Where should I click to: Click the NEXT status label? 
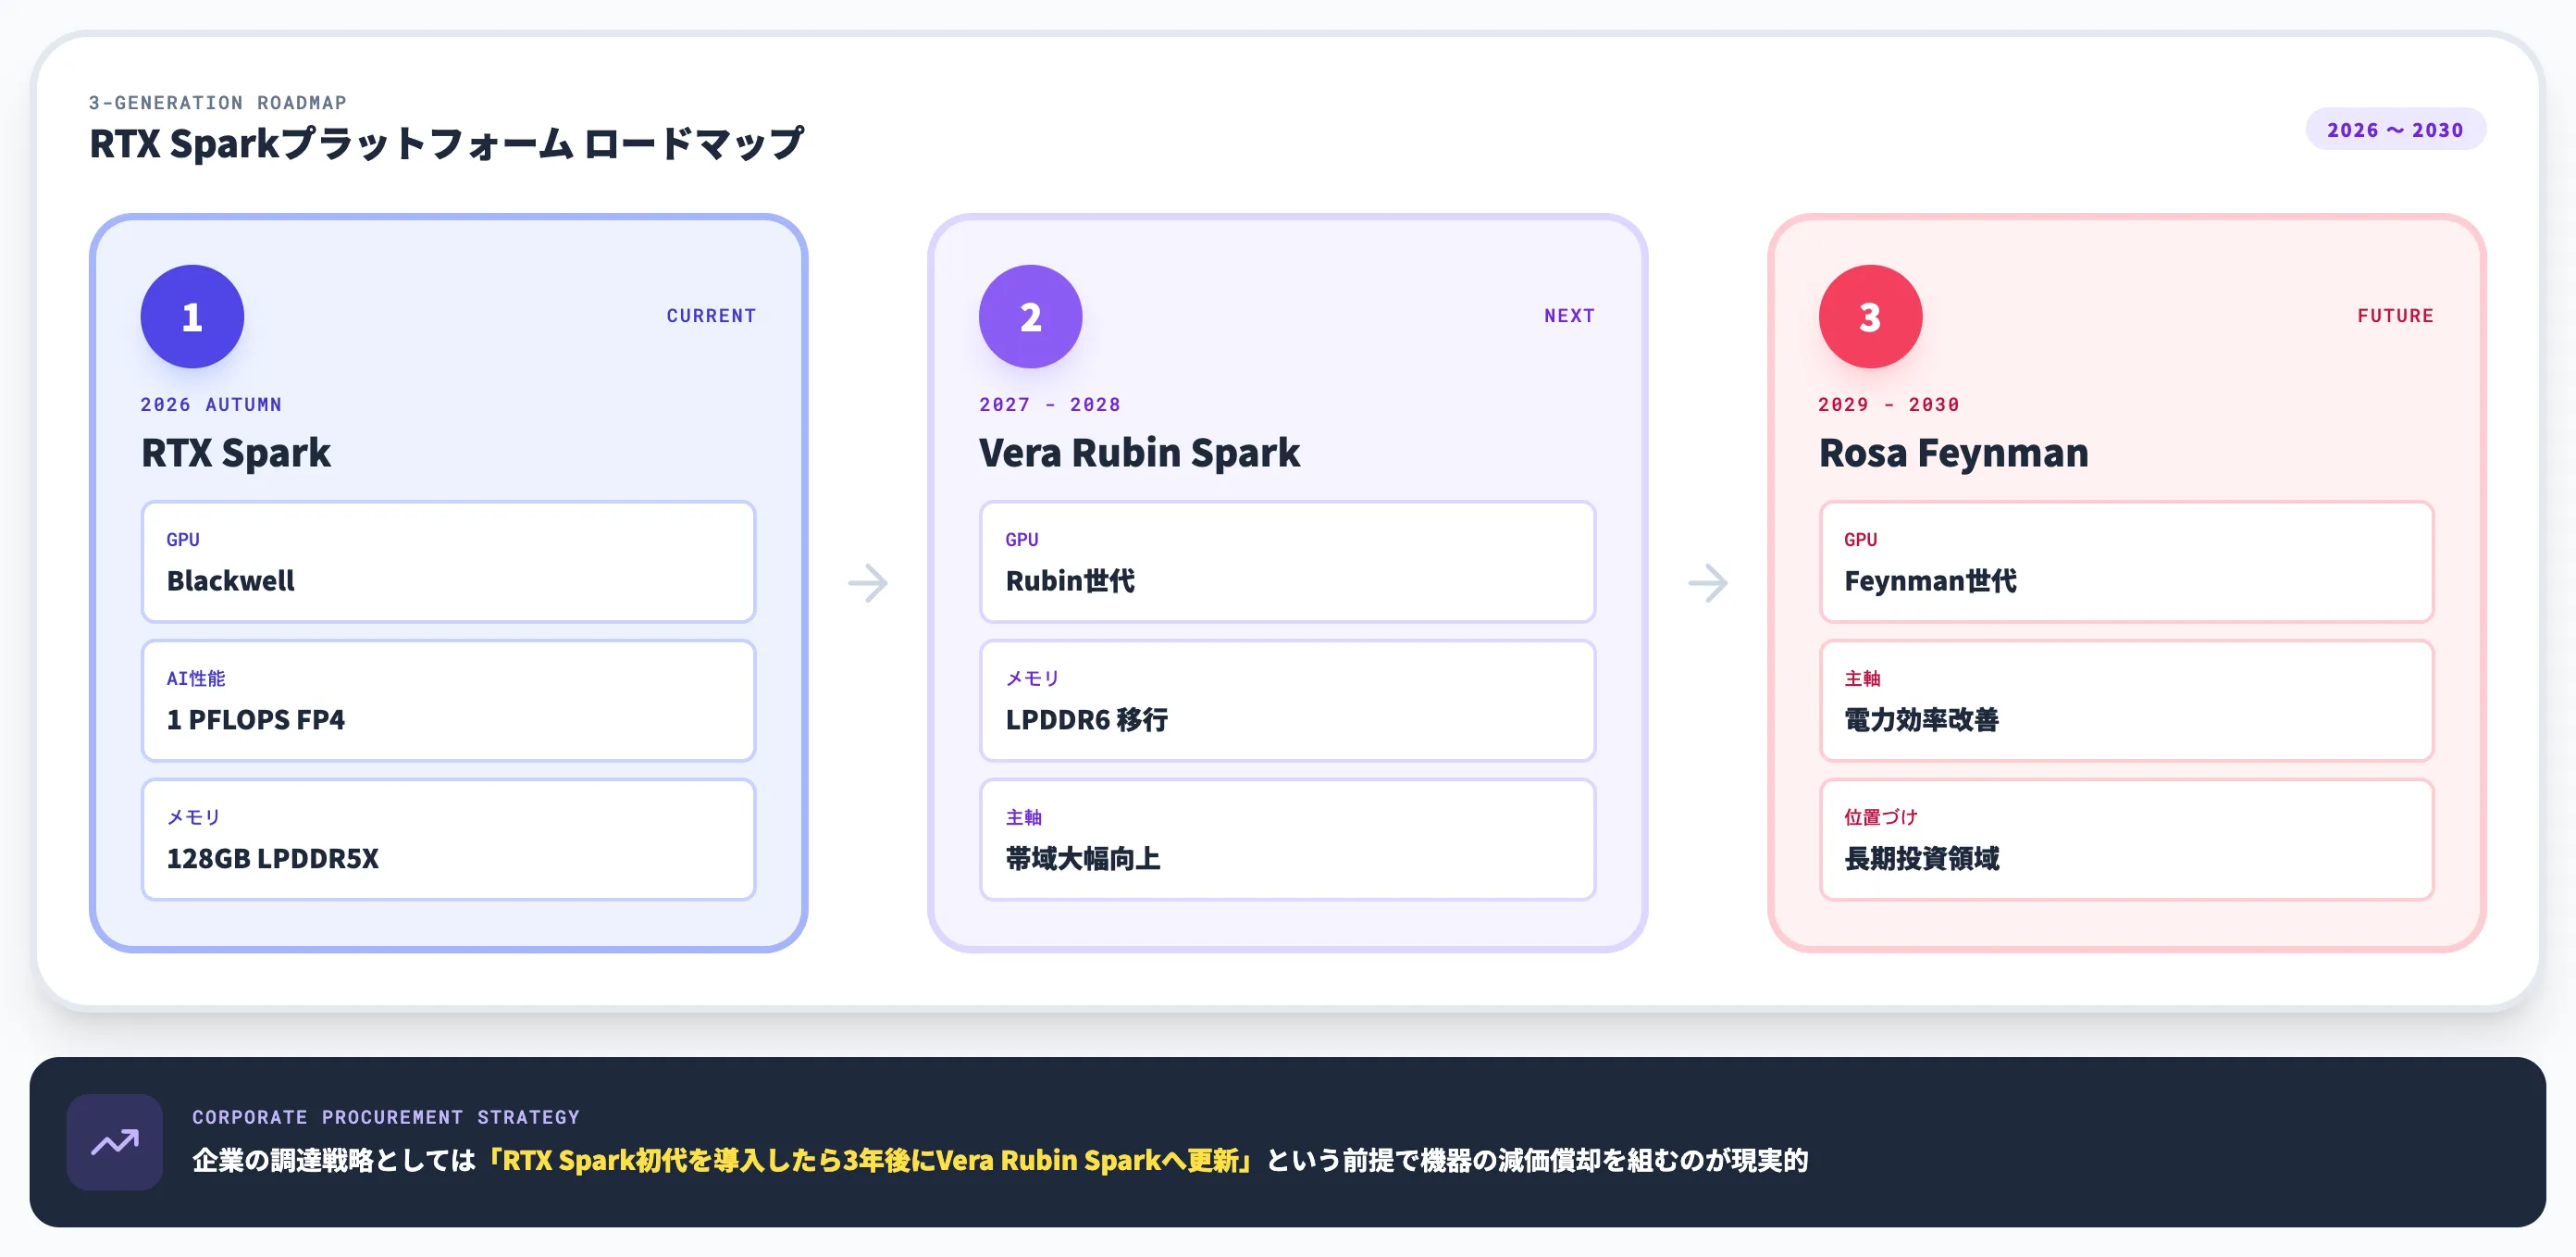1569,316
